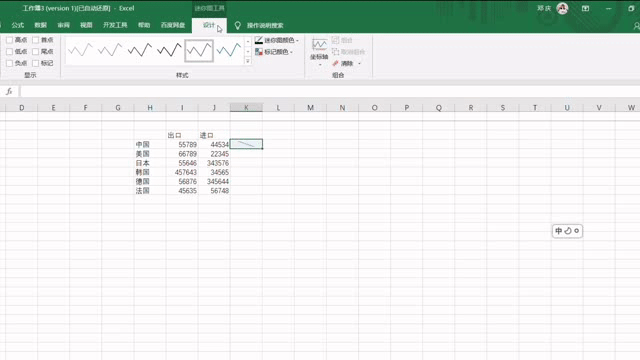Screen dimensions: 640x360
Task: Open 标记颜色 marker color dropdown
Action: click(274, 52)
